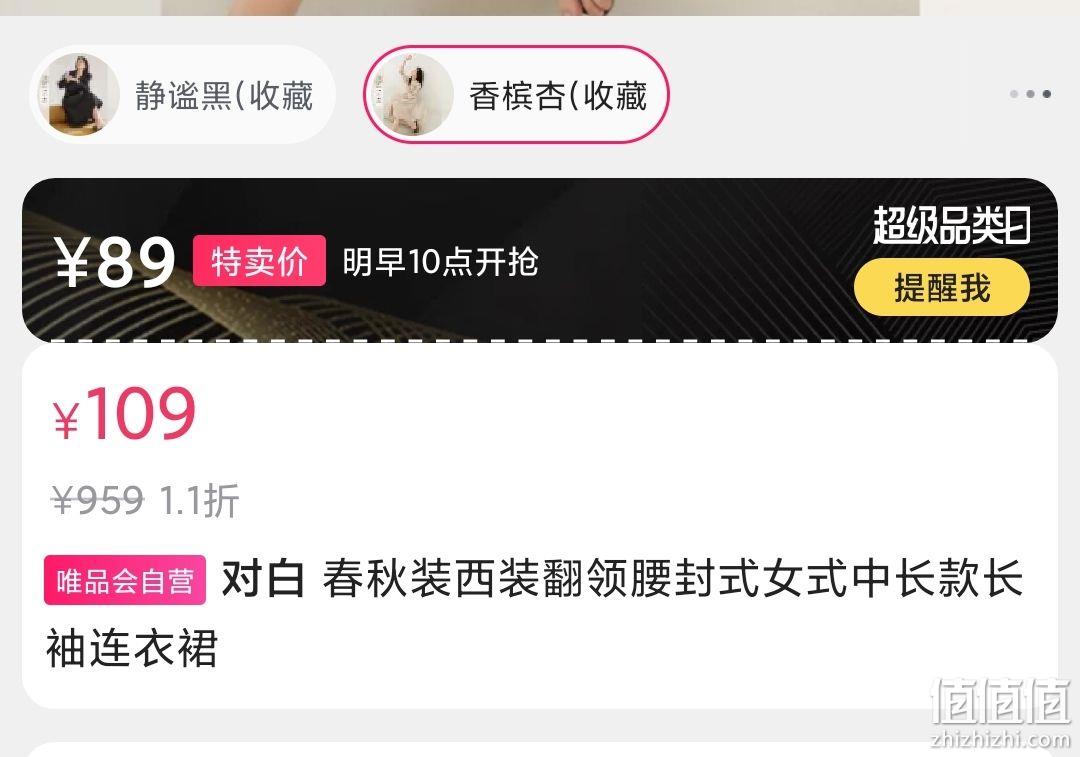Click the 1.1折 discount label
This screenshot has width=1080, height=757.
coord(199,500)
